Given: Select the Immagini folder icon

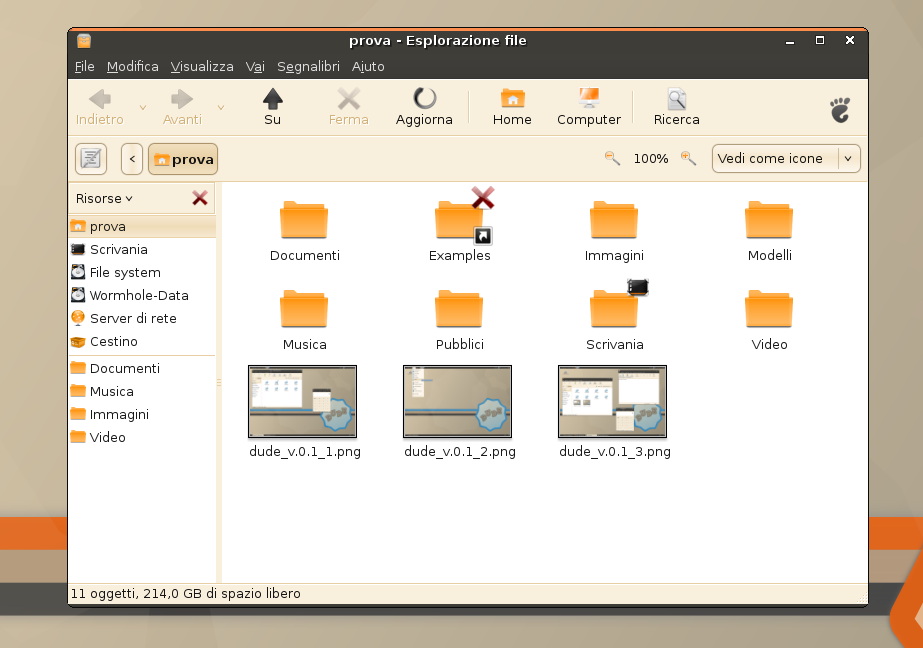Looking at the screenshot, I should click(614, 221).
